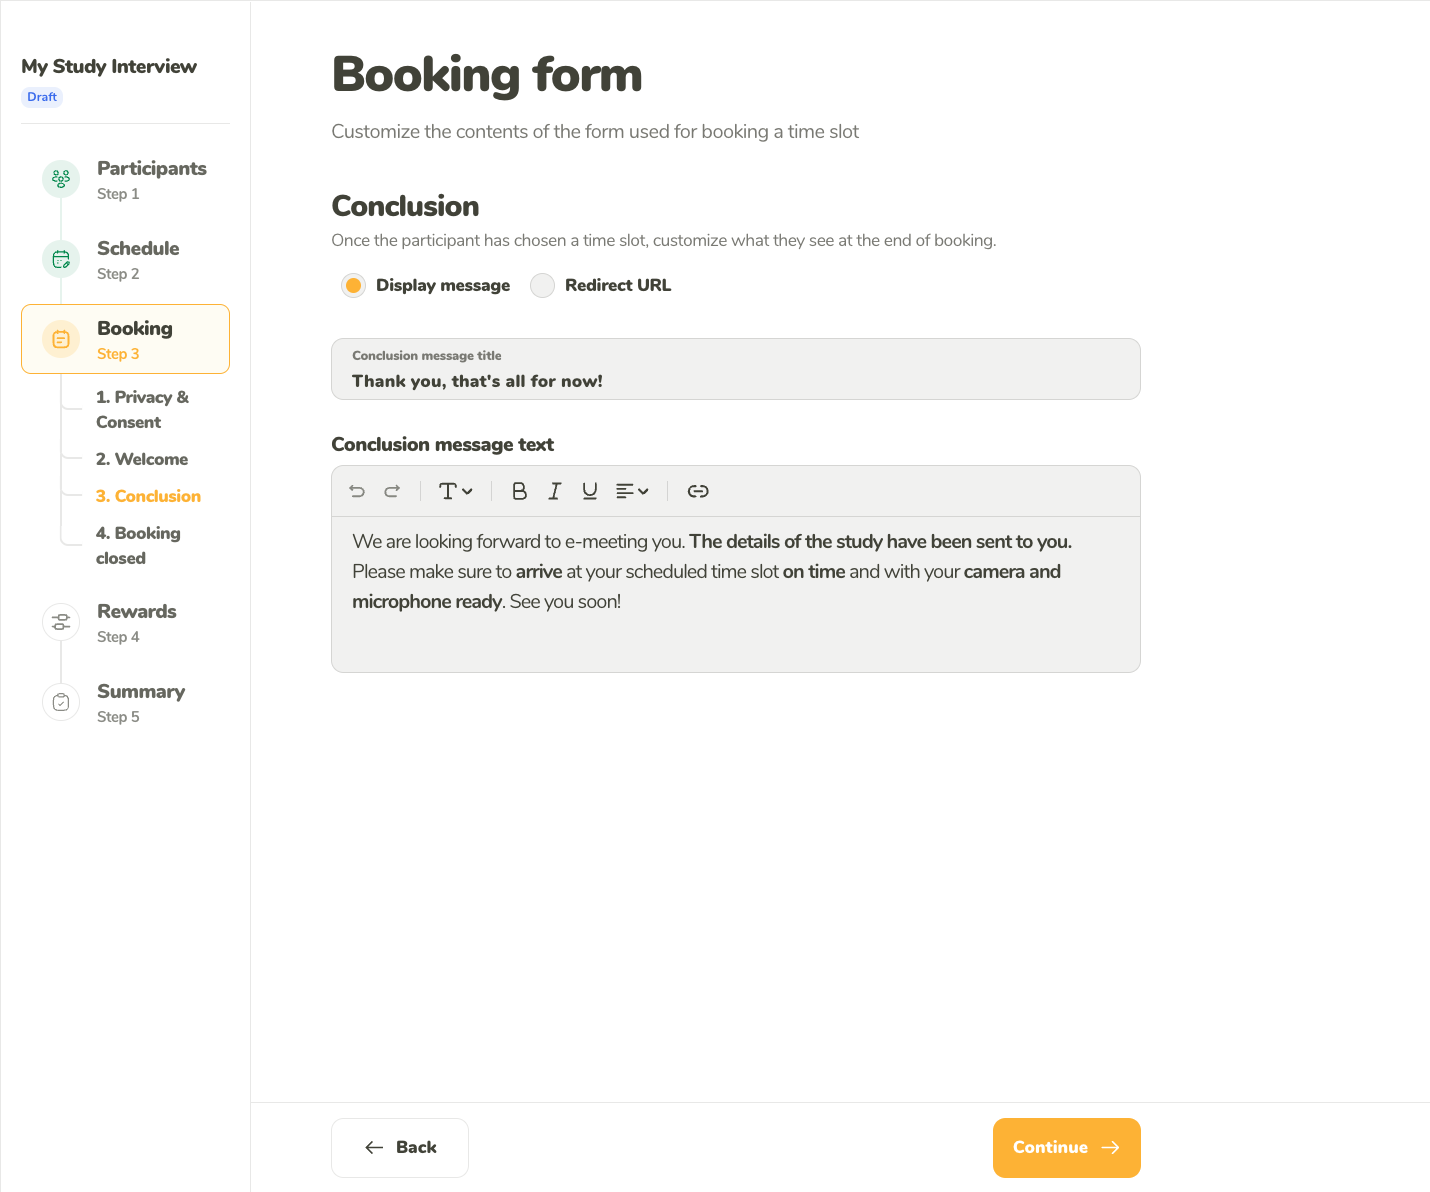1430x1192 pixels.
Task: Insert a hyperlink using the link icon
Action: [698, 491]
